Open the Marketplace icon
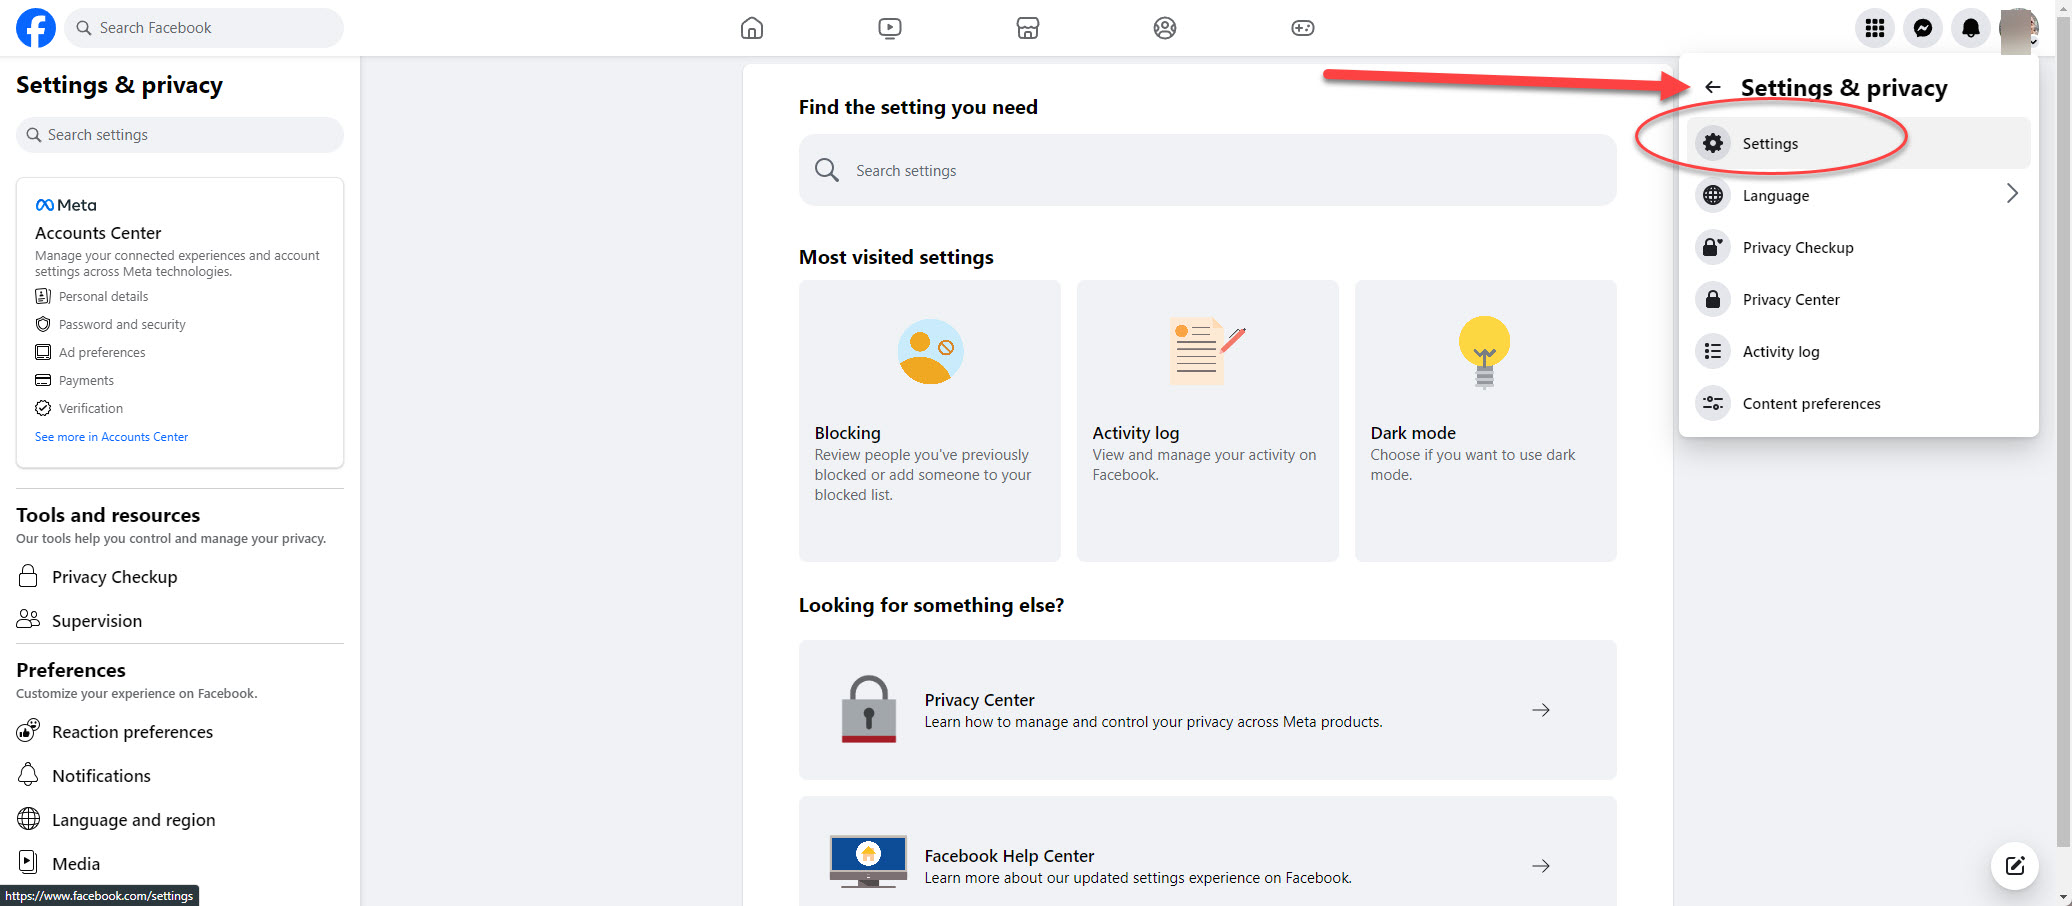The image size is (2072, 906). point(1027,28)
